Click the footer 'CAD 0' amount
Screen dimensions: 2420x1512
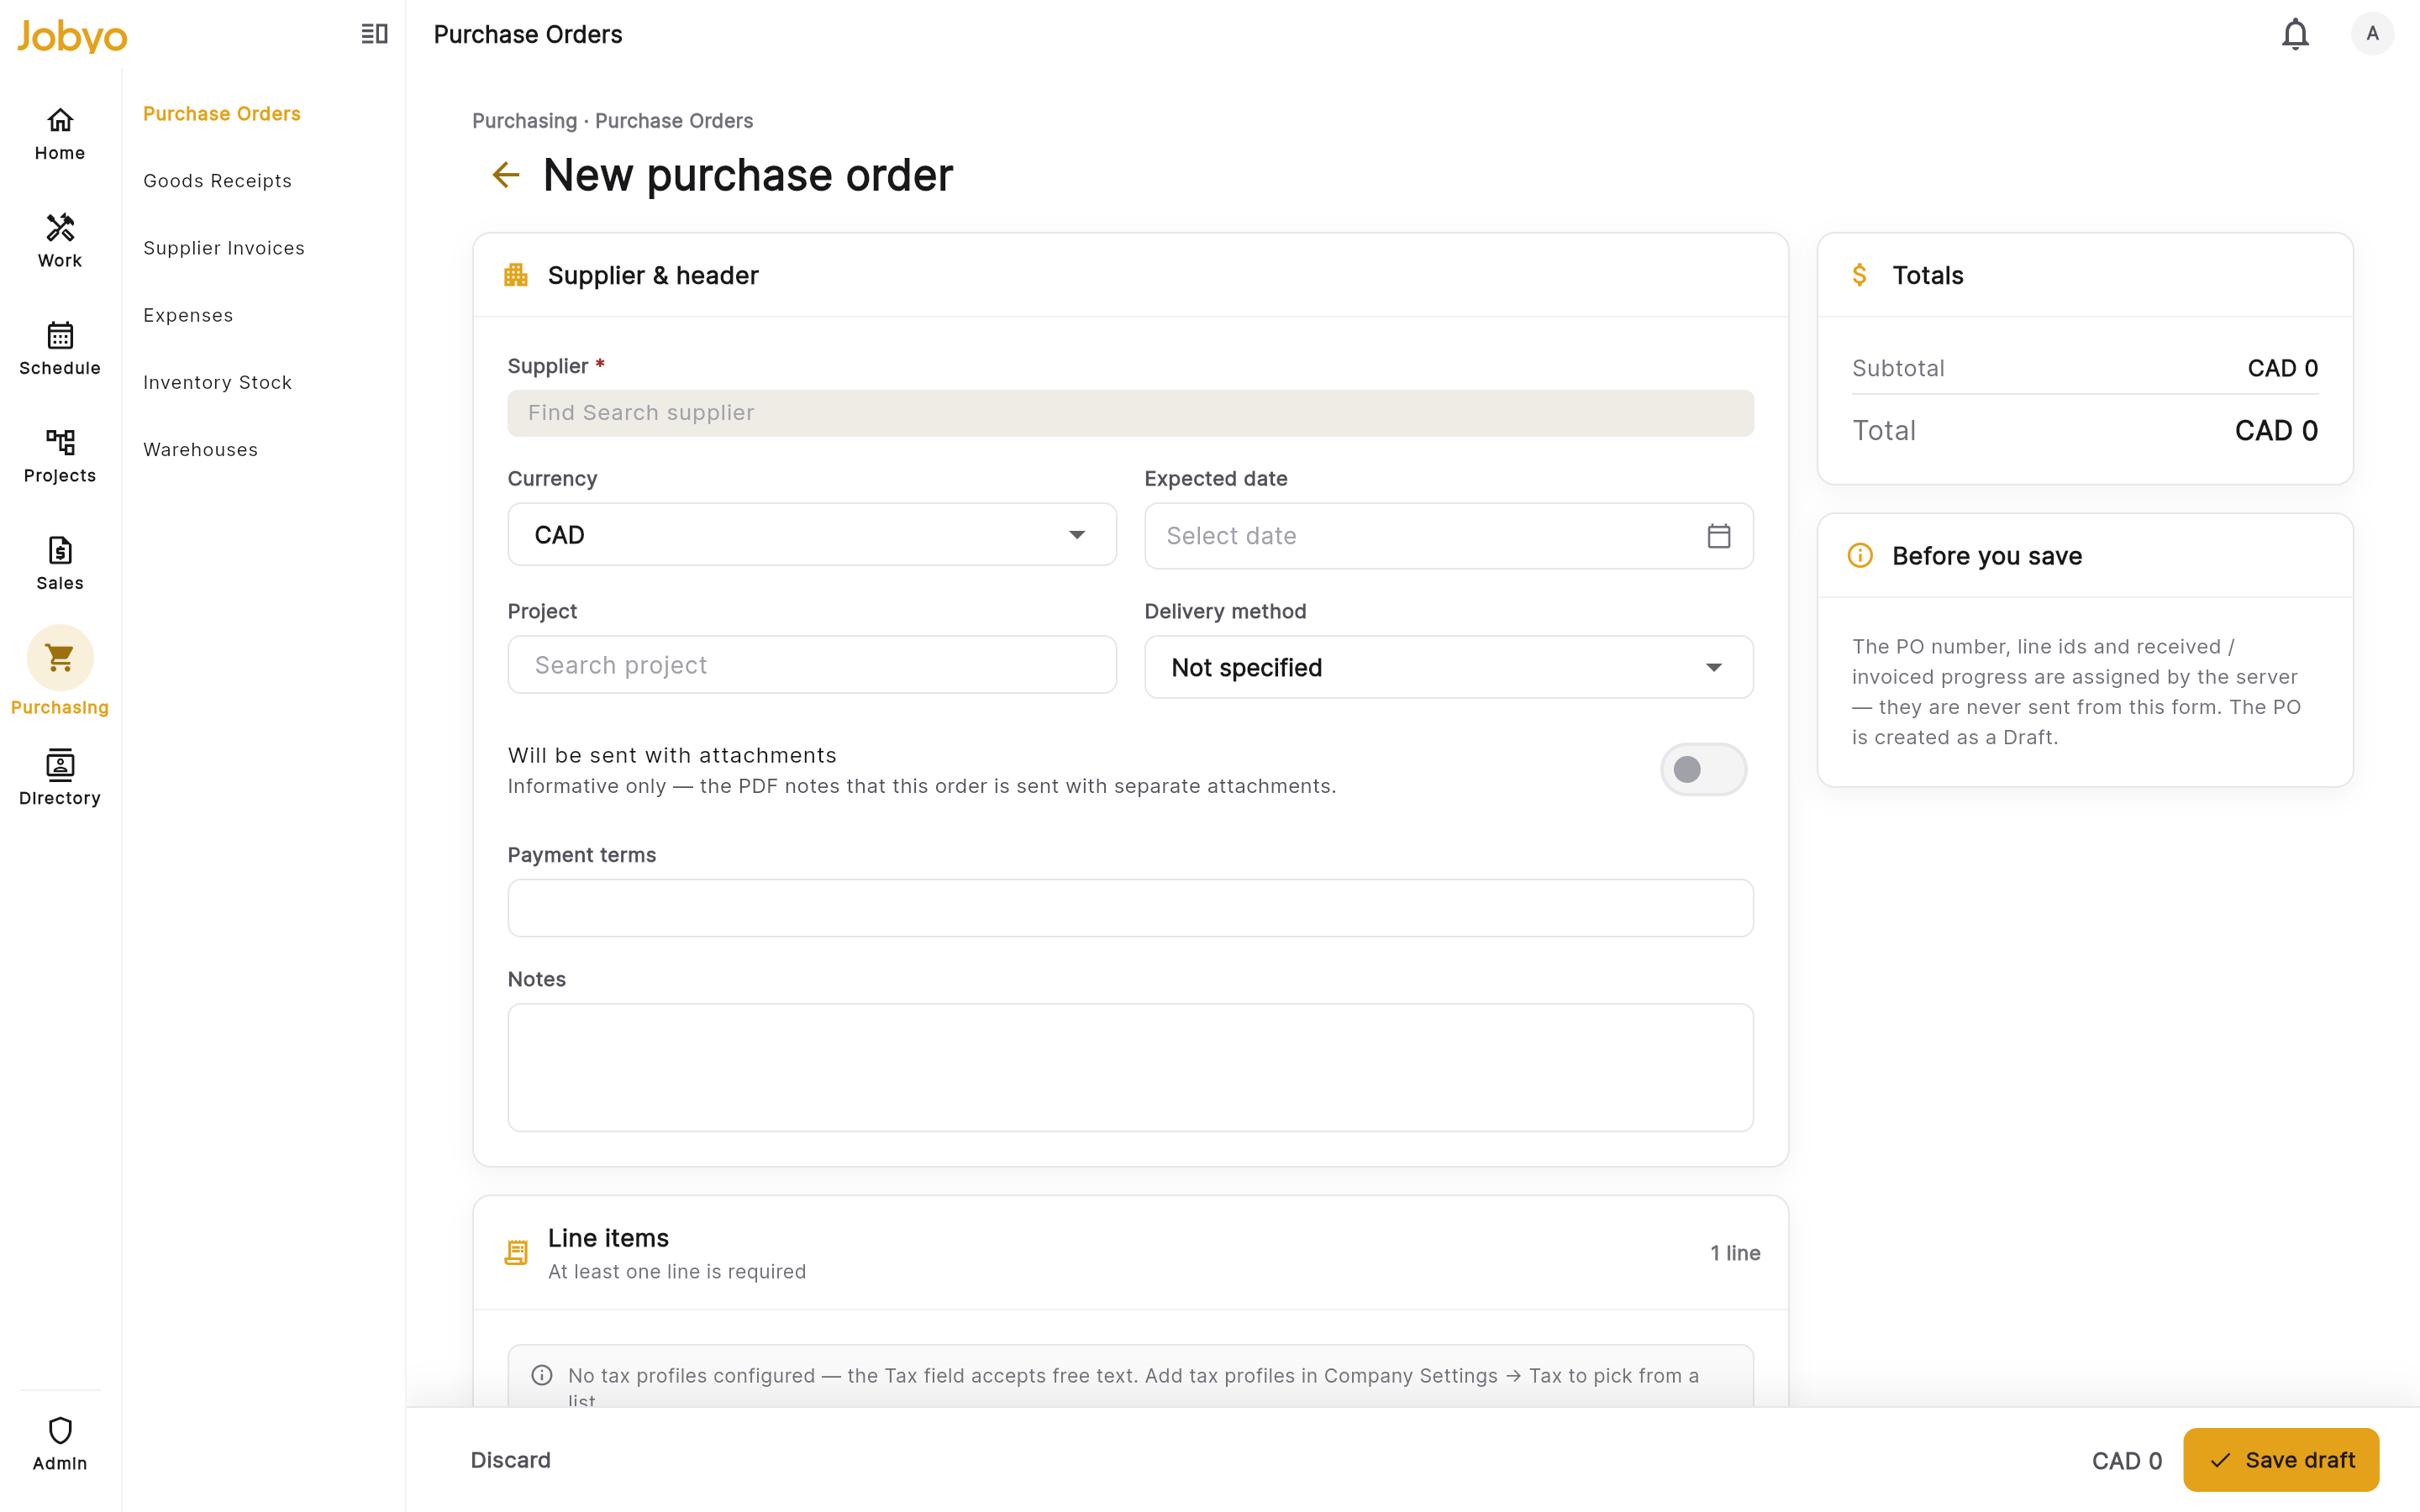tap(2127, 1461)
